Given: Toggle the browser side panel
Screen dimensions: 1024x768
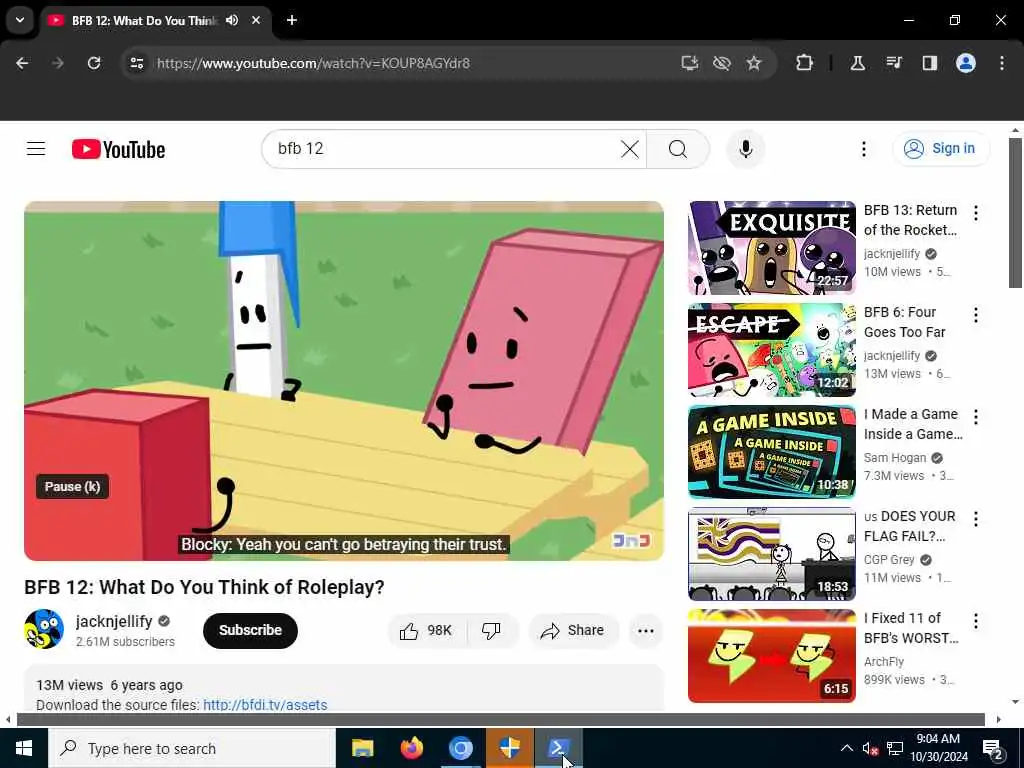Looking at the screenshot, I should (929, 63).
